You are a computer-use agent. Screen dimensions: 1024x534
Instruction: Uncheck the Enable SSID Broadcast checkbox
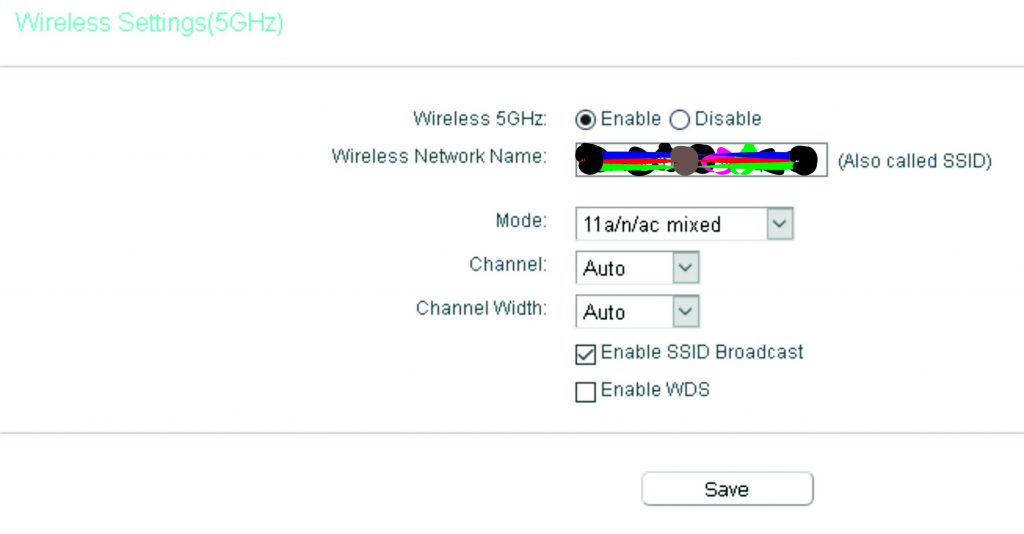[x=585, y=354]
